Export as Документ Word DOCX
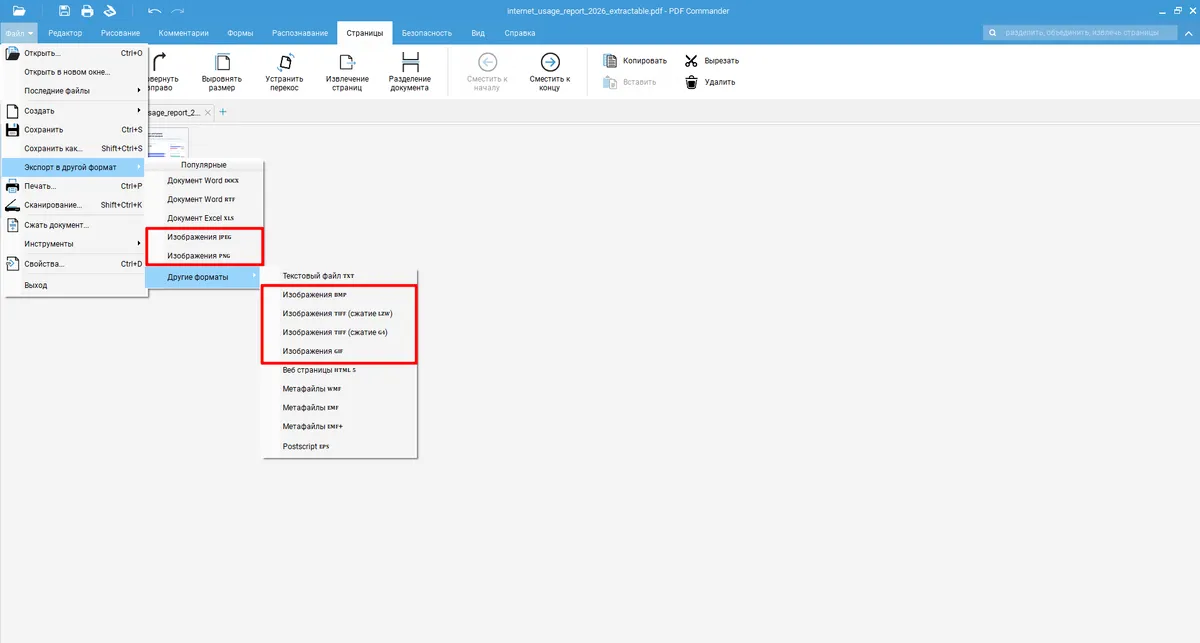The height and width of the screenshot is (643, 1200). click(x=204, y=180)
